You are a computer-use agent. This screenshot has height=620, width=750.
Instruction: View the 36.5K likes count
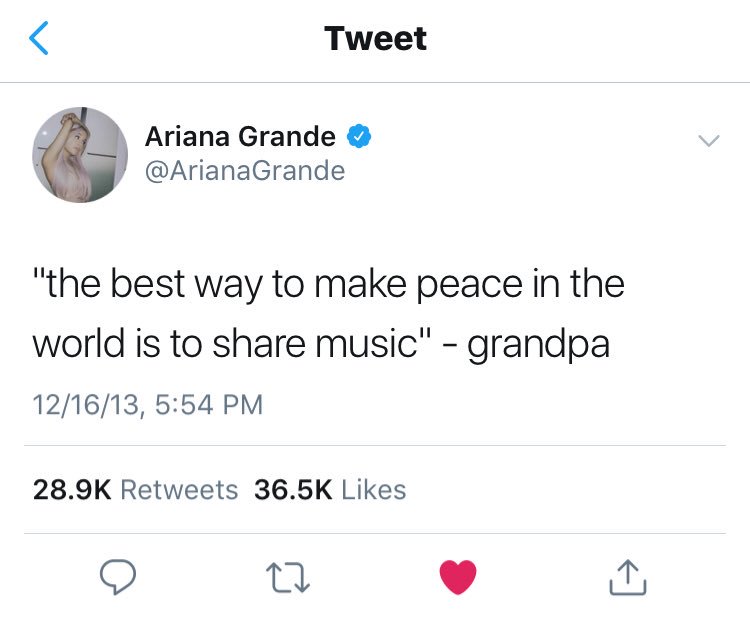[293, 490]
